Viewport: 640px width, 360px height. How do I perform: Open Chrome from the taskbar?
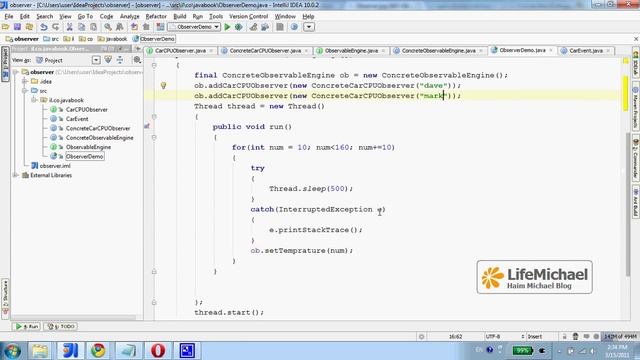[98, 351]
